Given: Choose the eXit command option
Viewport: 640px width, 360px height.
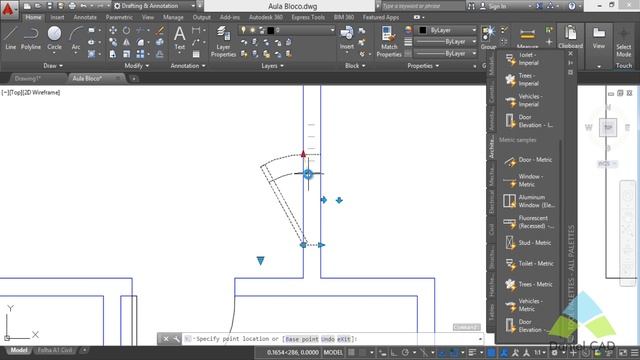Looking at the screenshot, I should (x=344, y=339).
